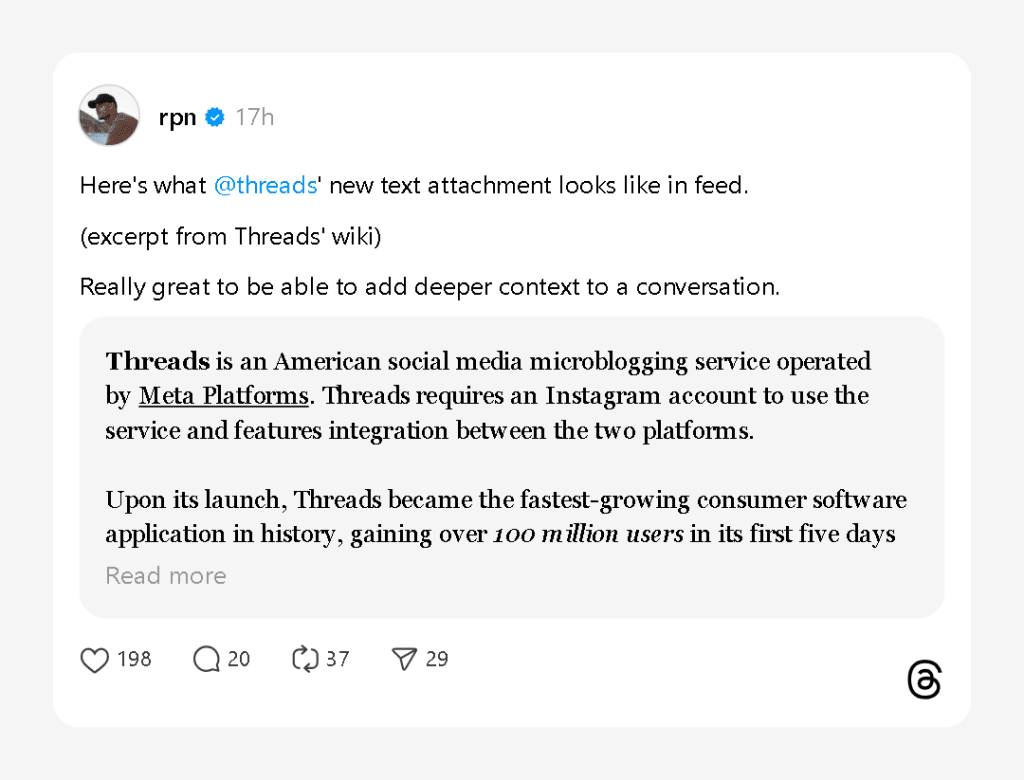This screenshot has height=780, width=1024.
Task: Like the post with the heart icon
Action: click(x=94, y=660)
